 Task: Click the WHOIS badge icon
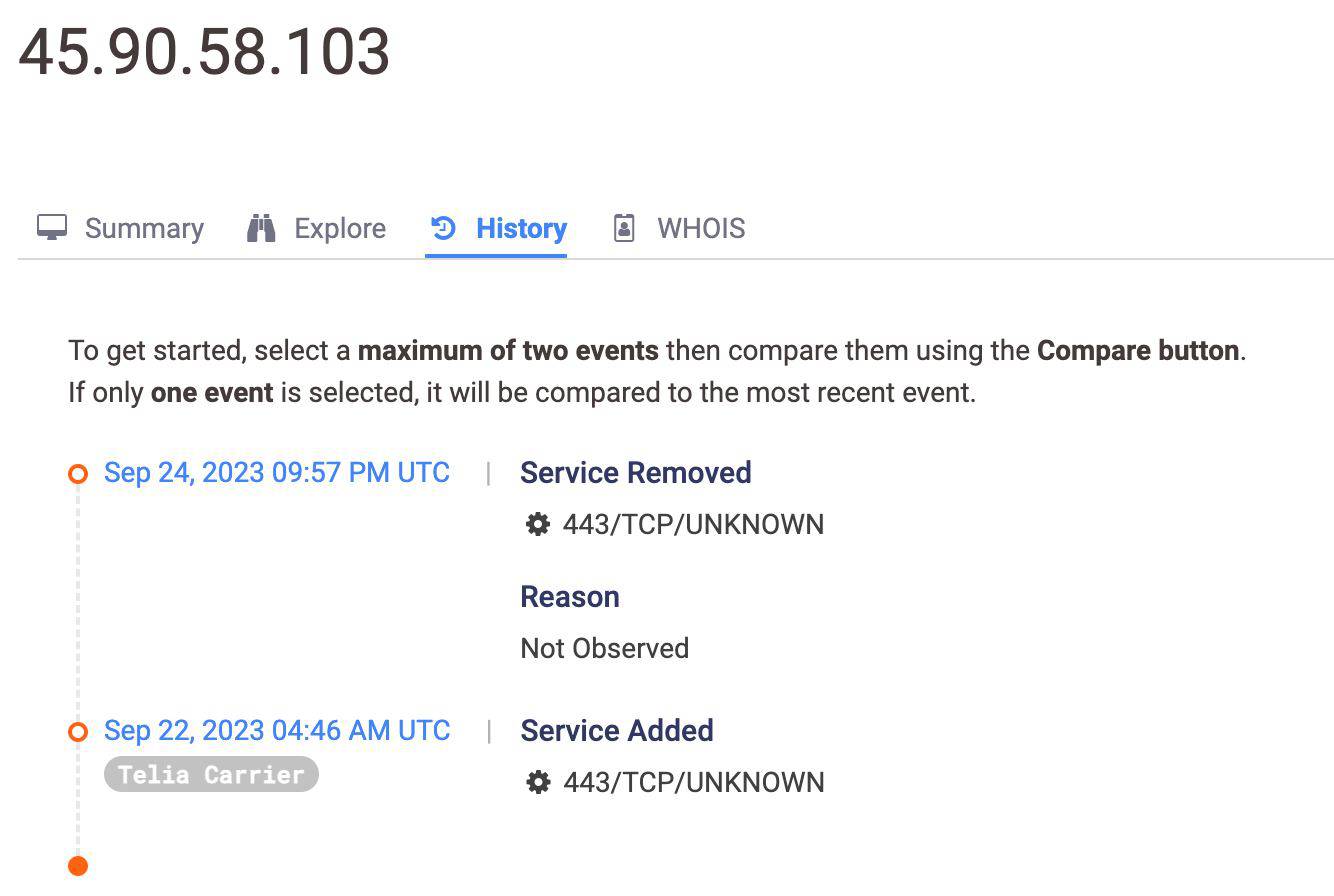click(624, 228)
